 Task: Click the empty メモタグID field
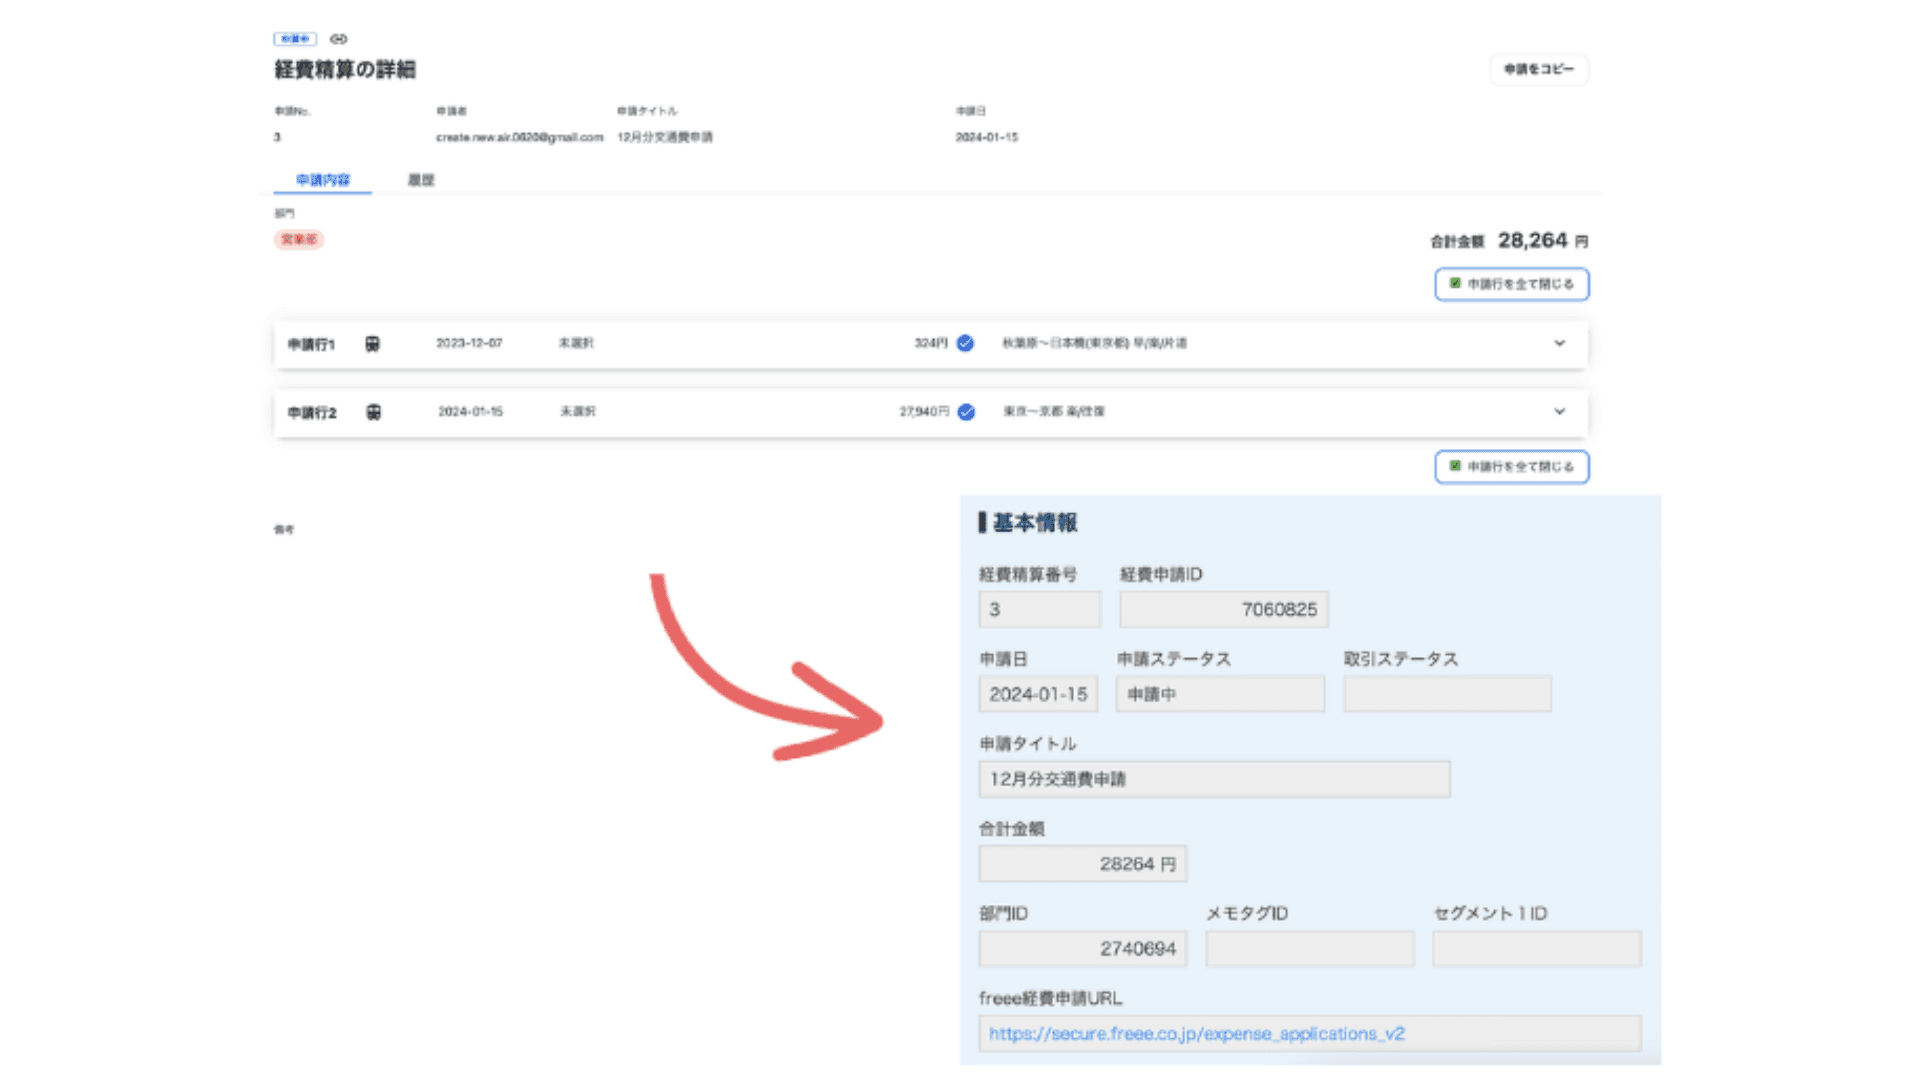tap(1310, 949)
